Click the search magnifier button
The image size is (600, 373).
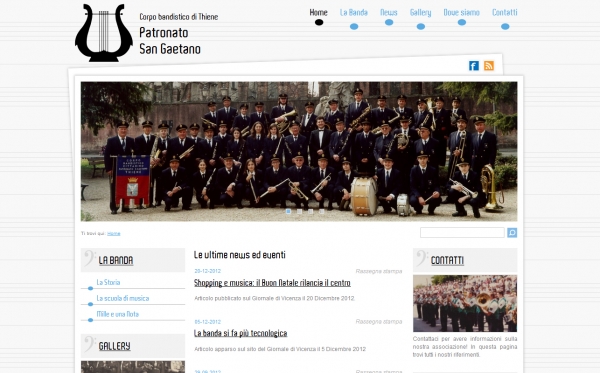click(512, 233)
